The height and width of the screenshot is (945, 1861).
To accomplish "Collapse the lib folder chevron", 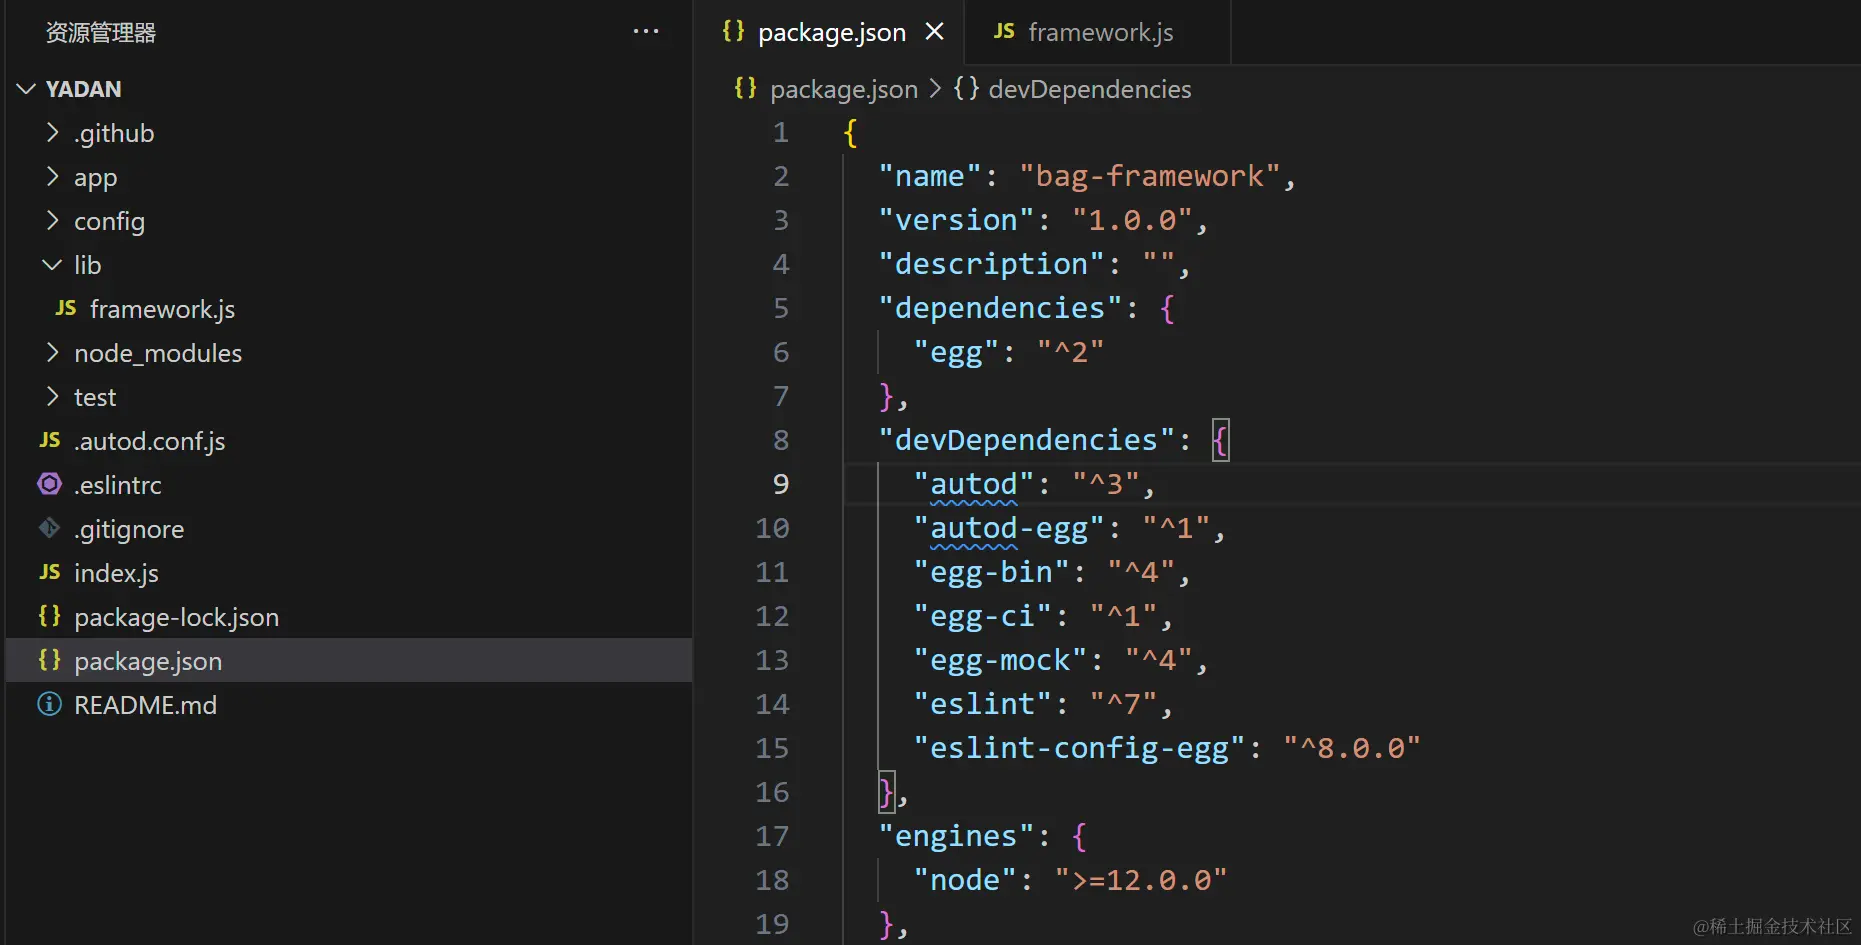I will coord(53,264).
